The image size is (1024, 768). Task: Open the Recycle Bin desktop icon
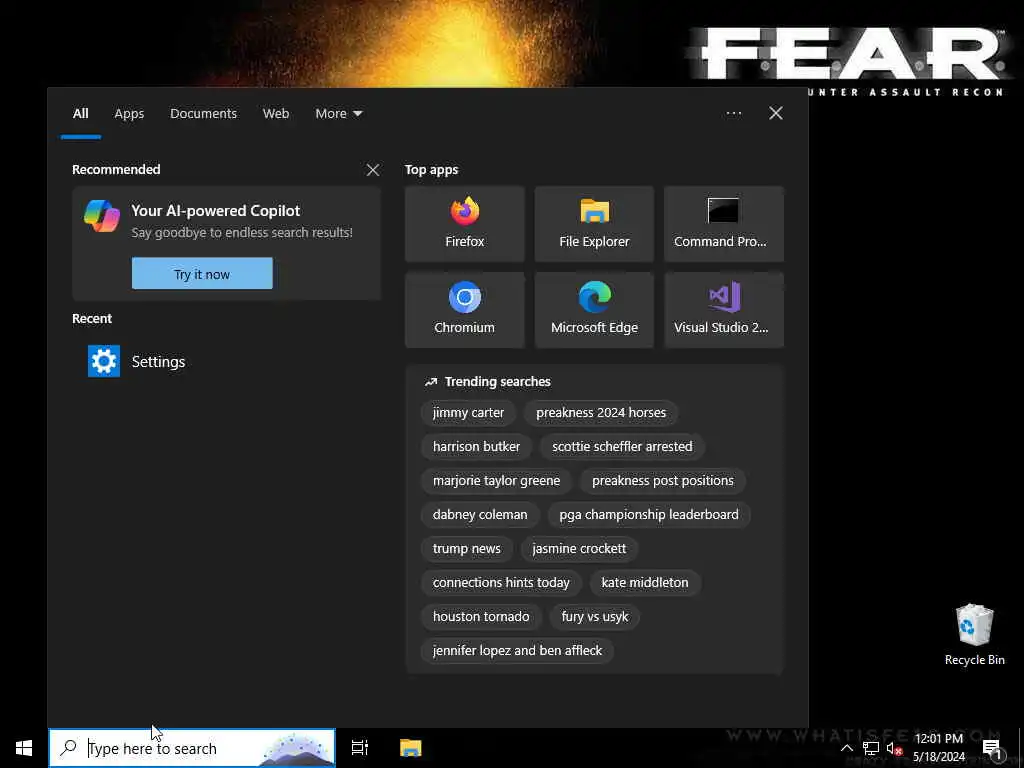coord(974,634)
